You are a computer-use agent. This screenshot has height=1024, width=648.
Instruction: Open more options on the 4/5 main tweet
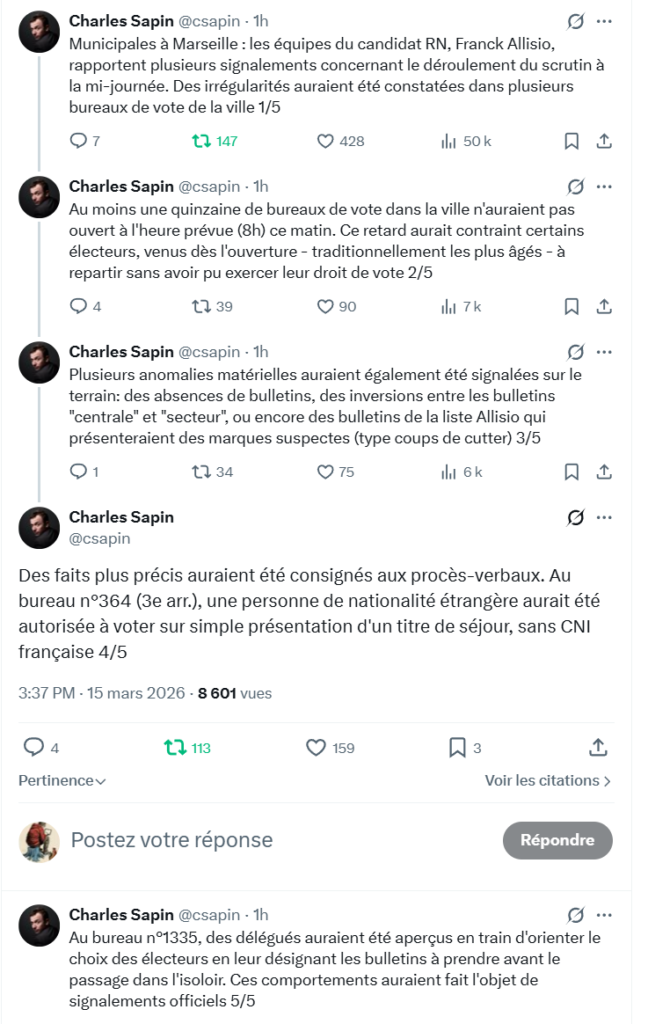click(x=604, y=517)
